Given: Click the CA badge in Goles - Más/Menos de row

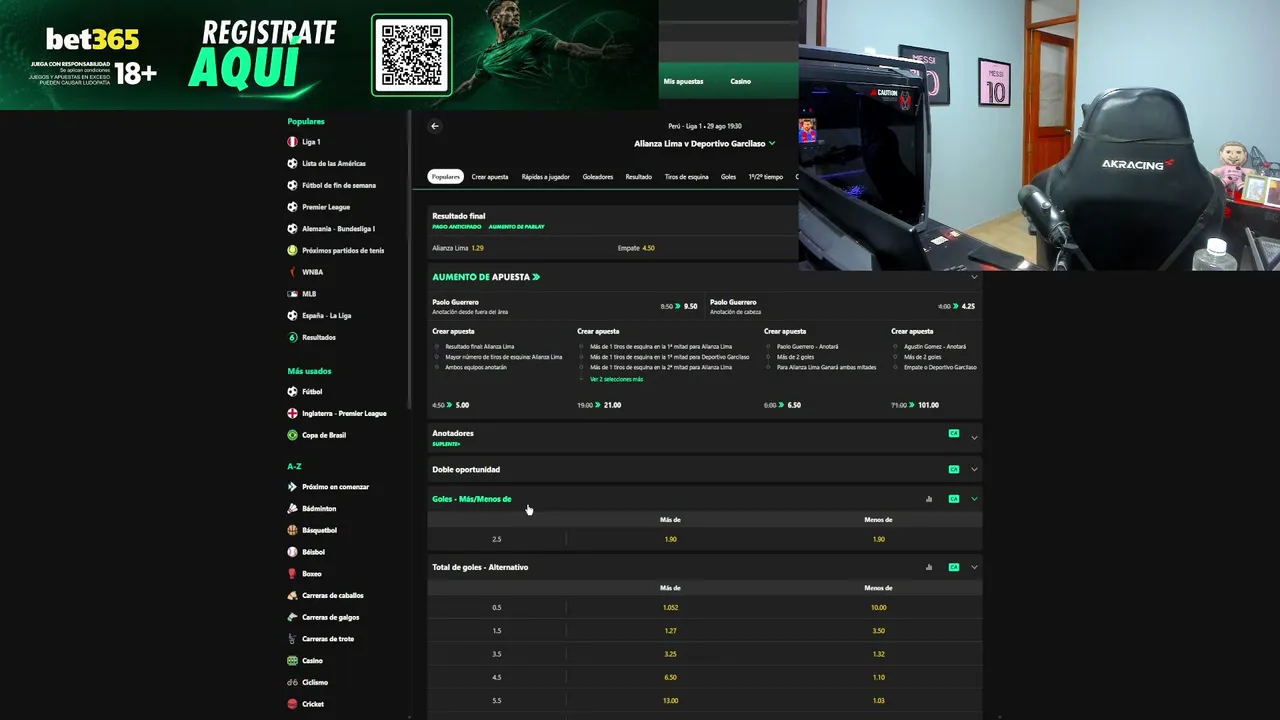Looking at the screenshot, I should tap(954, 499).
